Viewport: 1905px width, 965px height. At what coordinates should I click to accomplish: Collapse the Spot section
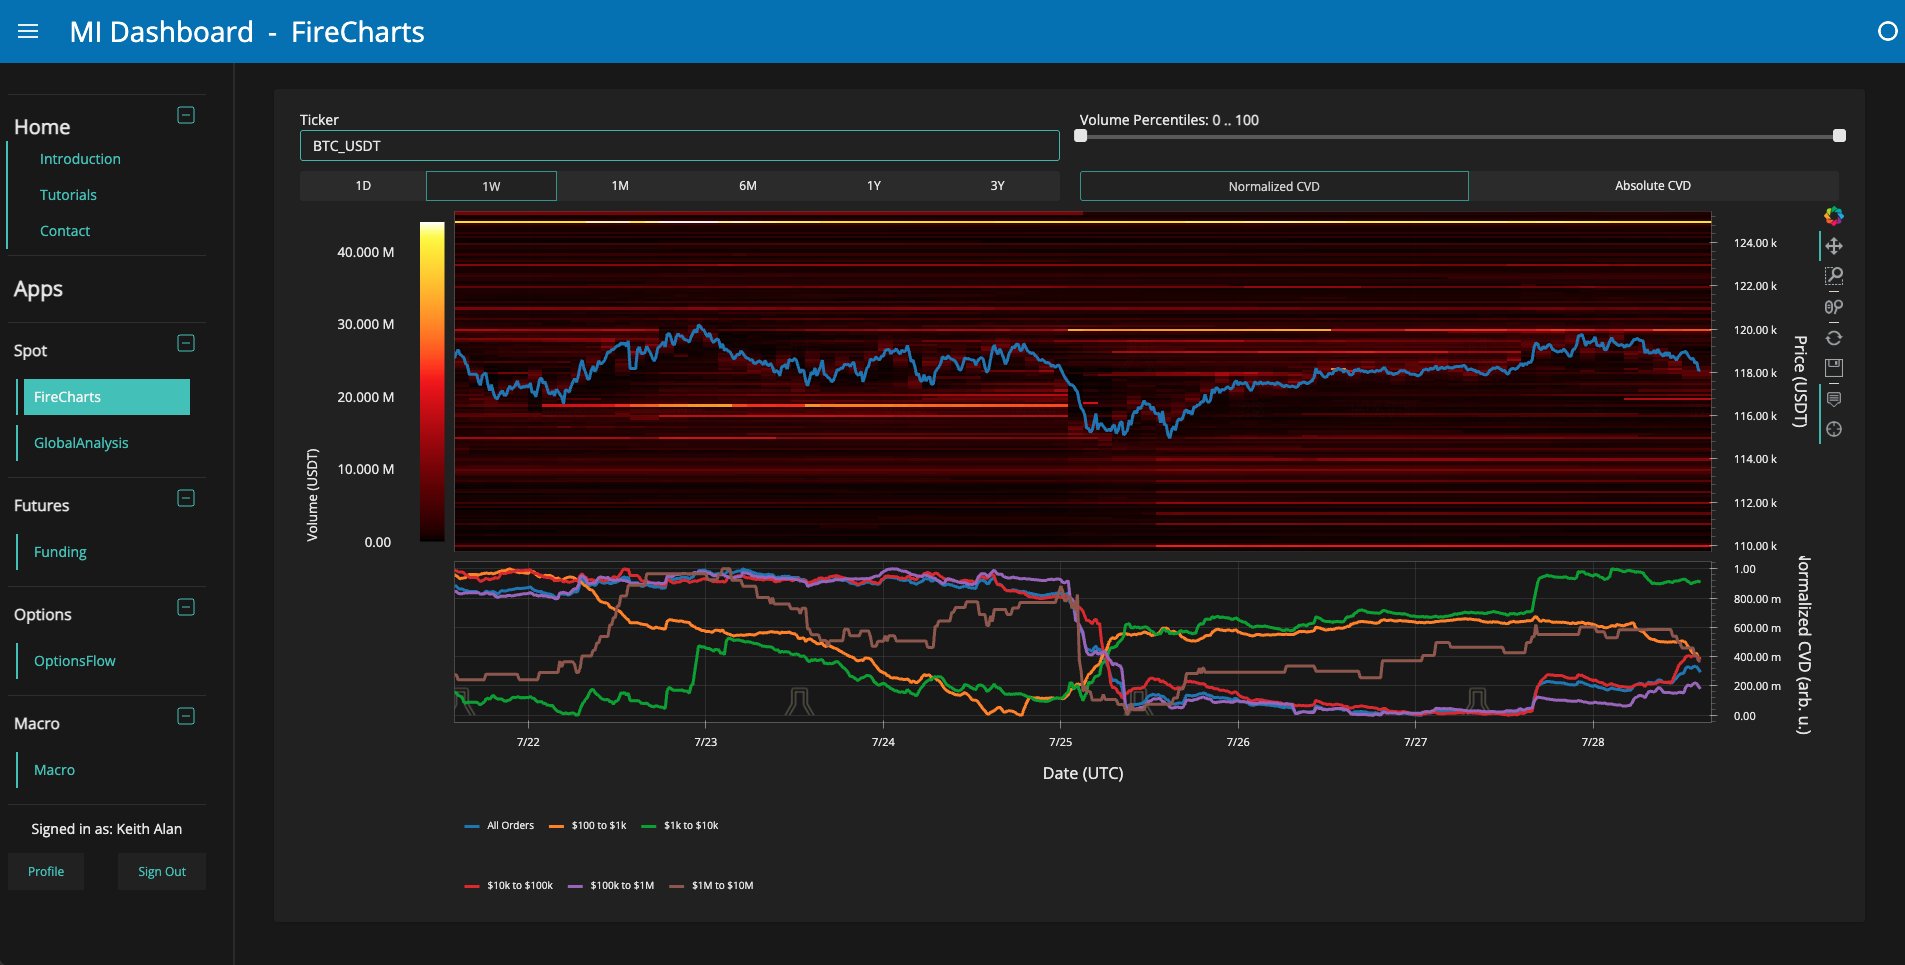pos(186,343)
